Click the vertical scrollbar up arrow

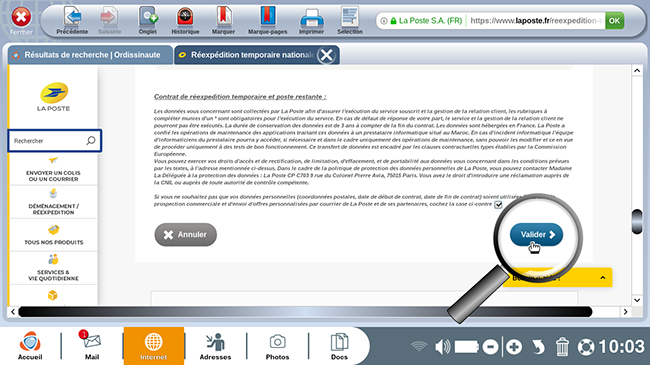[637, 71]
